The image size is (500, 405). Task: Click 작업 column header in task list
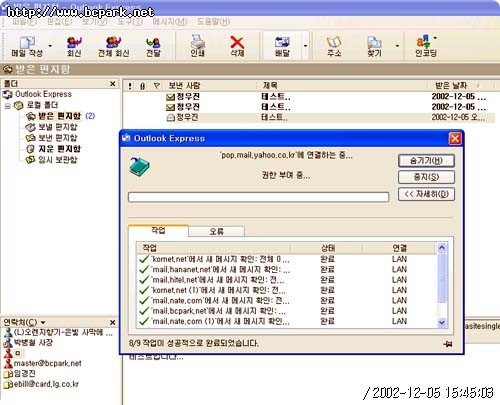click(213, 248)
